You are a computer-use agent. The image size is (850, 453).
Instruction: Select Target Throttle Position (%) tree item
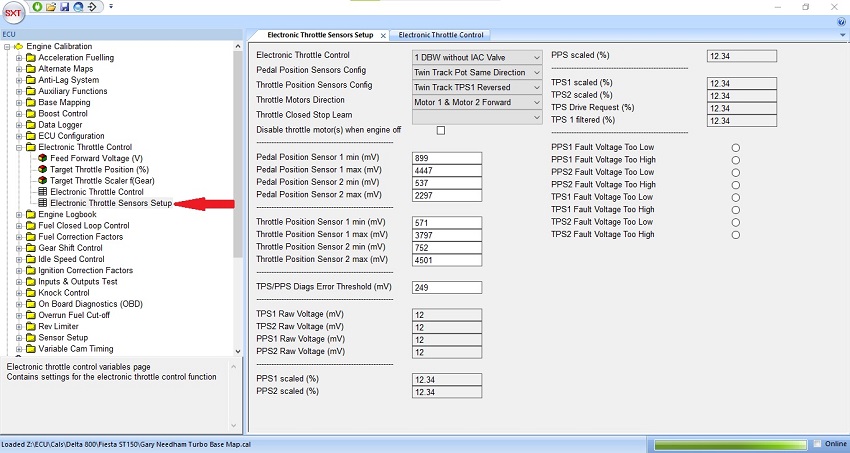click(99, 170)
